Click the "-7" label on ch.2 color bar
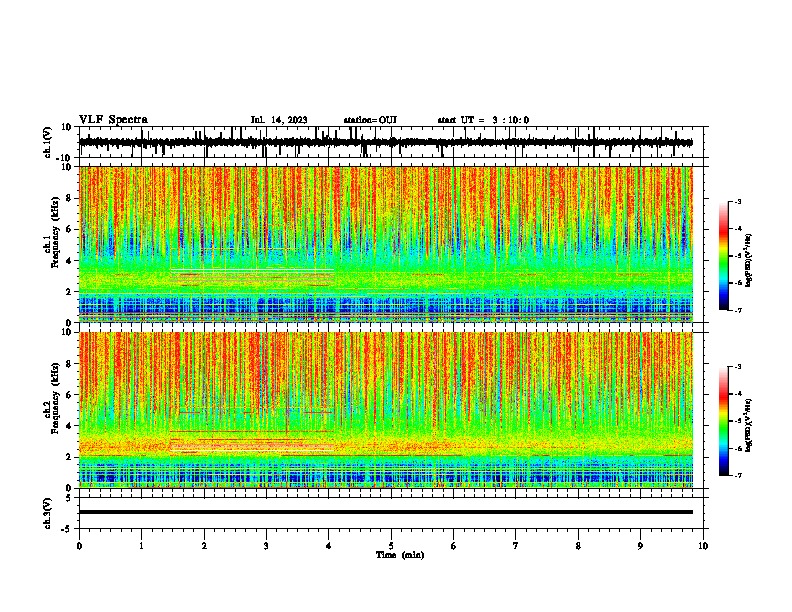This screenshot has width=792, height=612. tap(738, 476)
